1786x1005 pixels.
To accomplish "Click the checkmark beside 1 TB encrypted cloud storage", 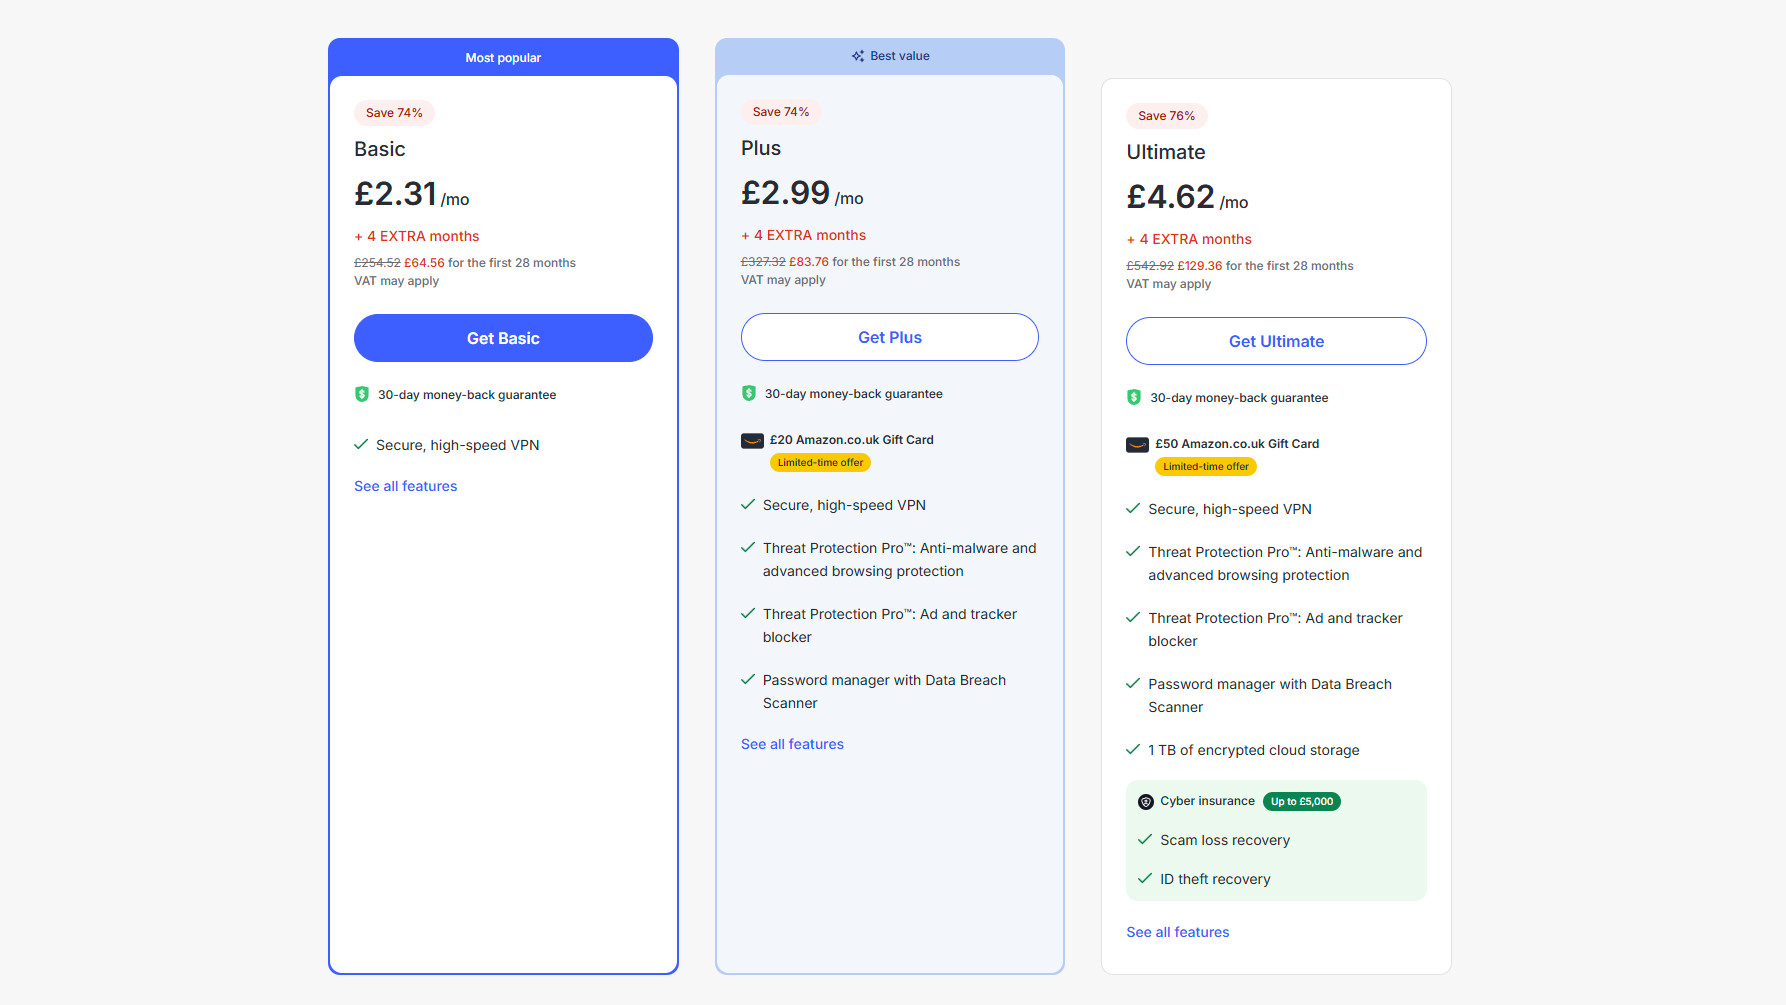I will [x=1132, y=749].
